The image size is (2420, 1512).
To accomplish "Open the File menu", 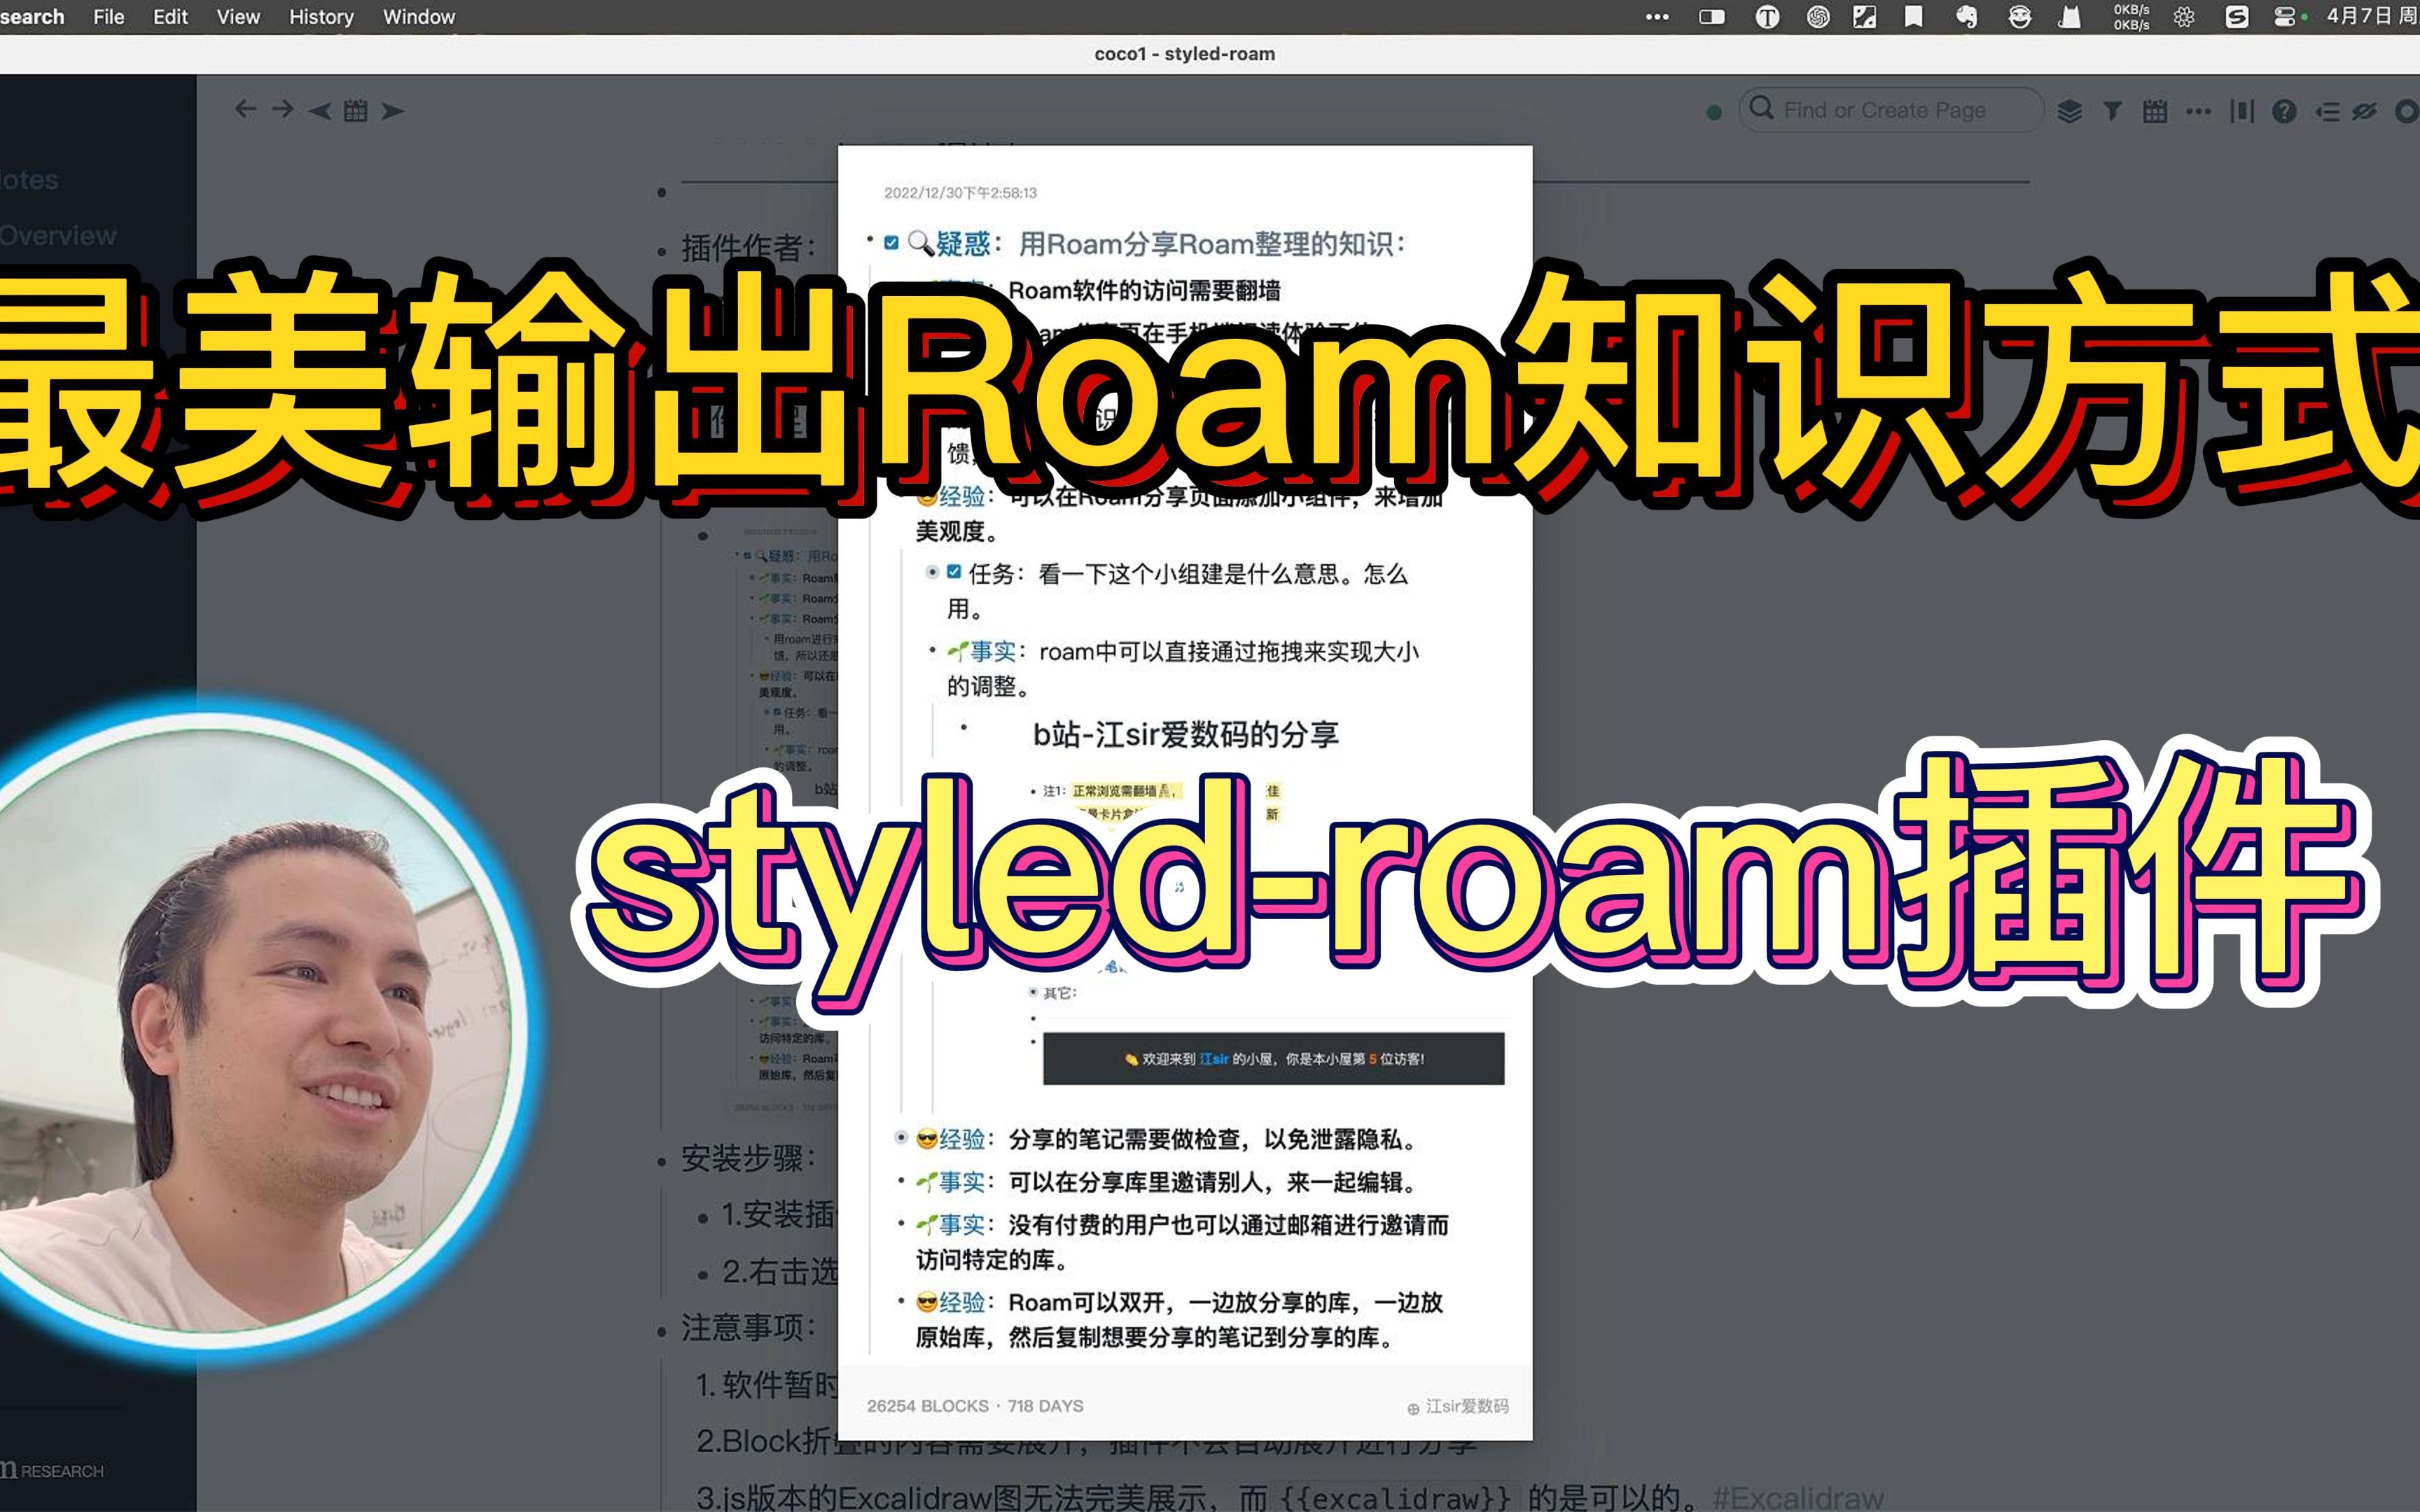I will [108, 17].
